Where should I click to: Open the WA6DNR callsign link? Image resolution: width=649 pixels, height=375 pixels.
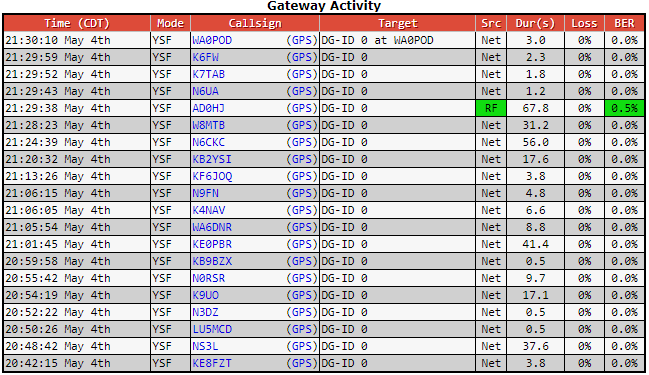point(212,227)
